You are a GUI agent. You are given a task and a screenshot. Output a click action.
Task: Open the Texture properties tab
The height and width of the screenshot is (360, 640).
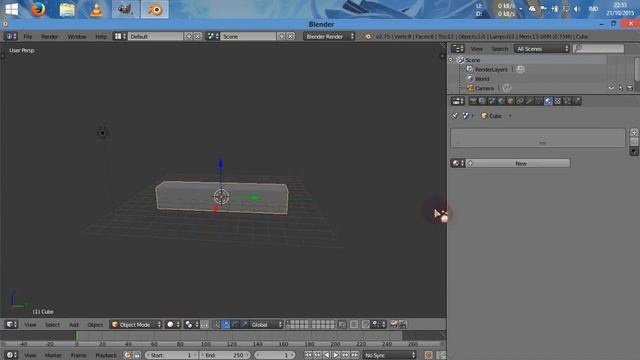pos(558,101)
